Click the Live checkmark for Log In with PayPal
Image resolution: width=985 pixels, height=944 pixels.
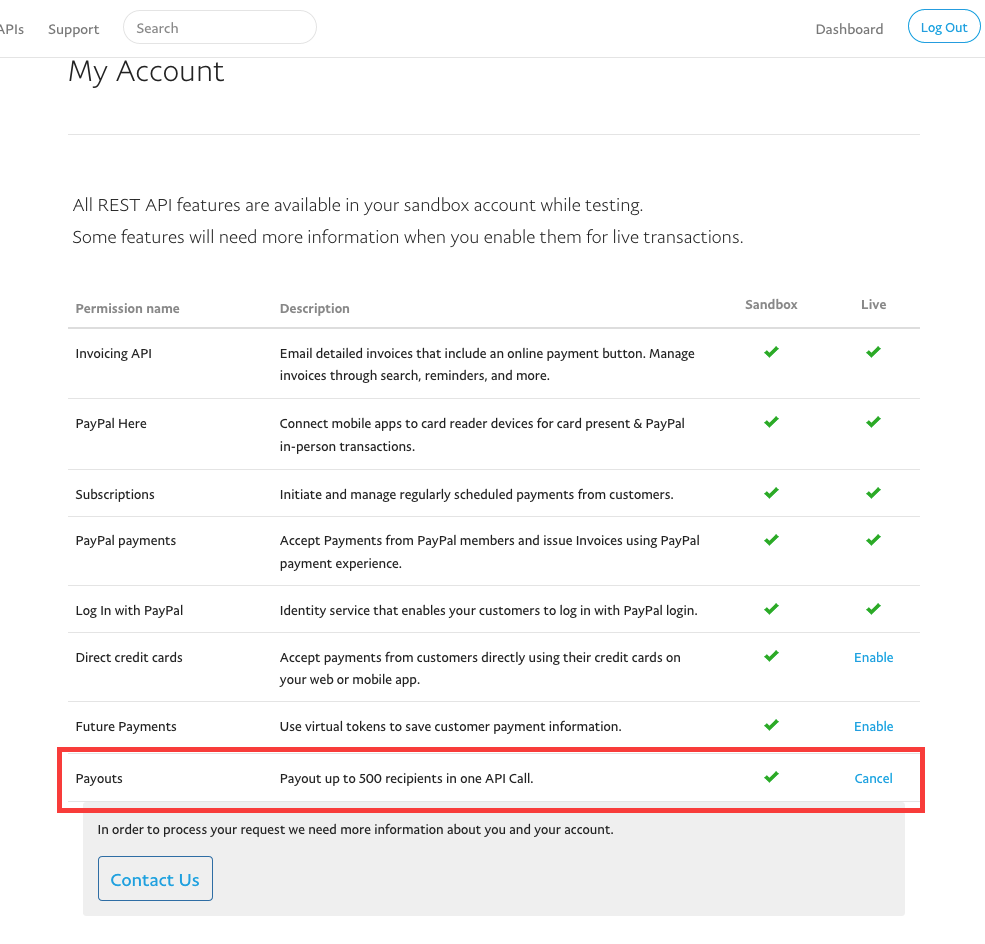coord(873,609)
